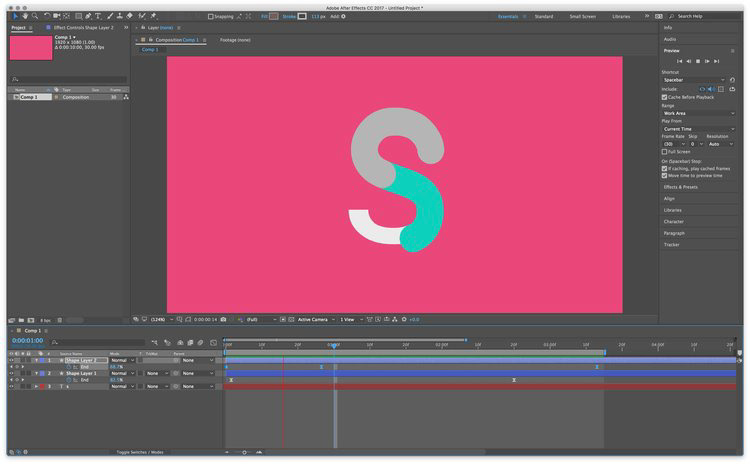This screenshot has height=464, width=750.
Task: Delete selected item with Project trash icon
Action: click(x=60, y=320)
